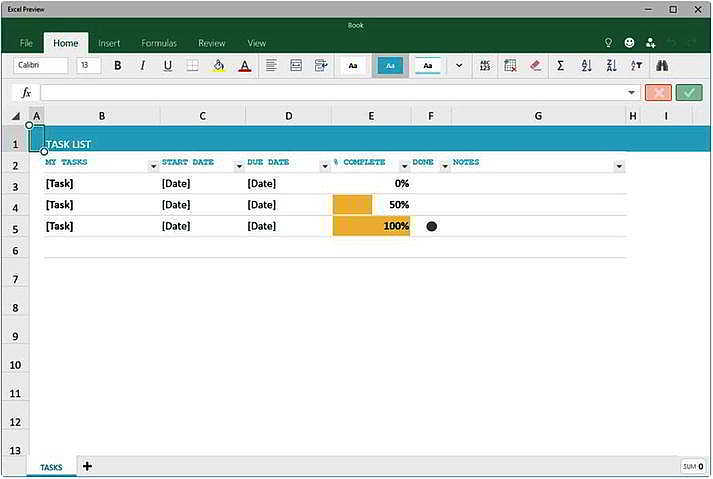Open the number format icon

point(485,66)
